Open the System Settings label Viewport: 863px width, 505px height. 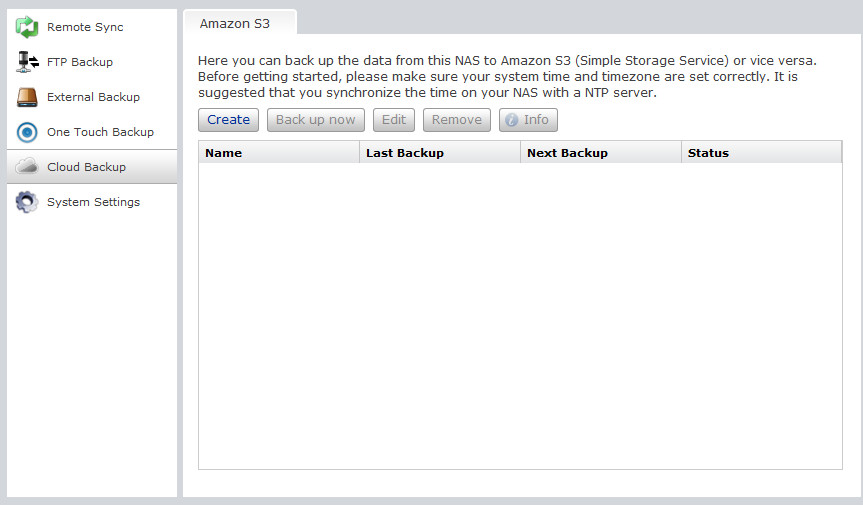coord(93,202)
